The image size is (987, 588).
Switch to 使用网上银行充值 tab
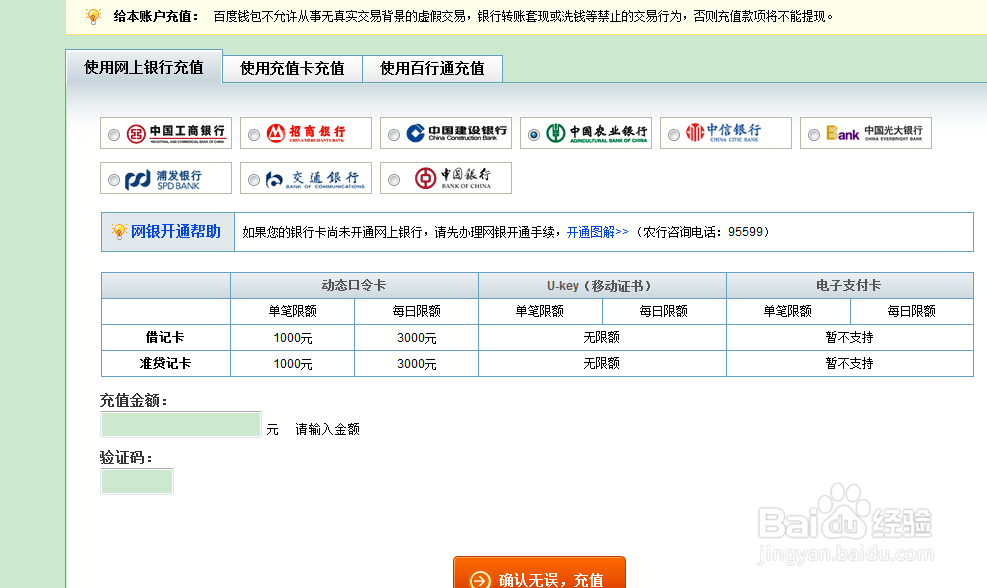coord(144,67)
